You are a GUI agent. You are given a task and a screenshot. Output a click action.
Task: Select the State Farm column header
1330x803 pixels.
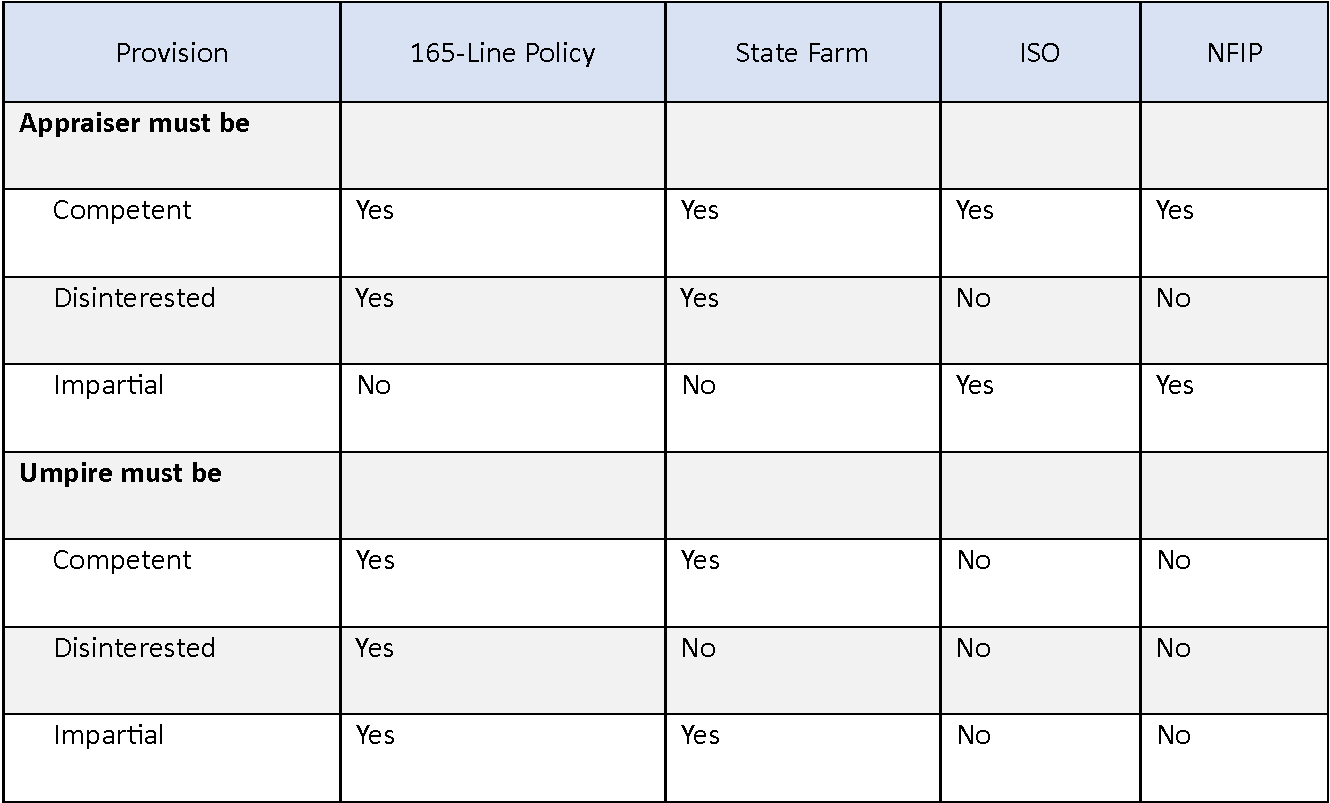coord(801,53)
